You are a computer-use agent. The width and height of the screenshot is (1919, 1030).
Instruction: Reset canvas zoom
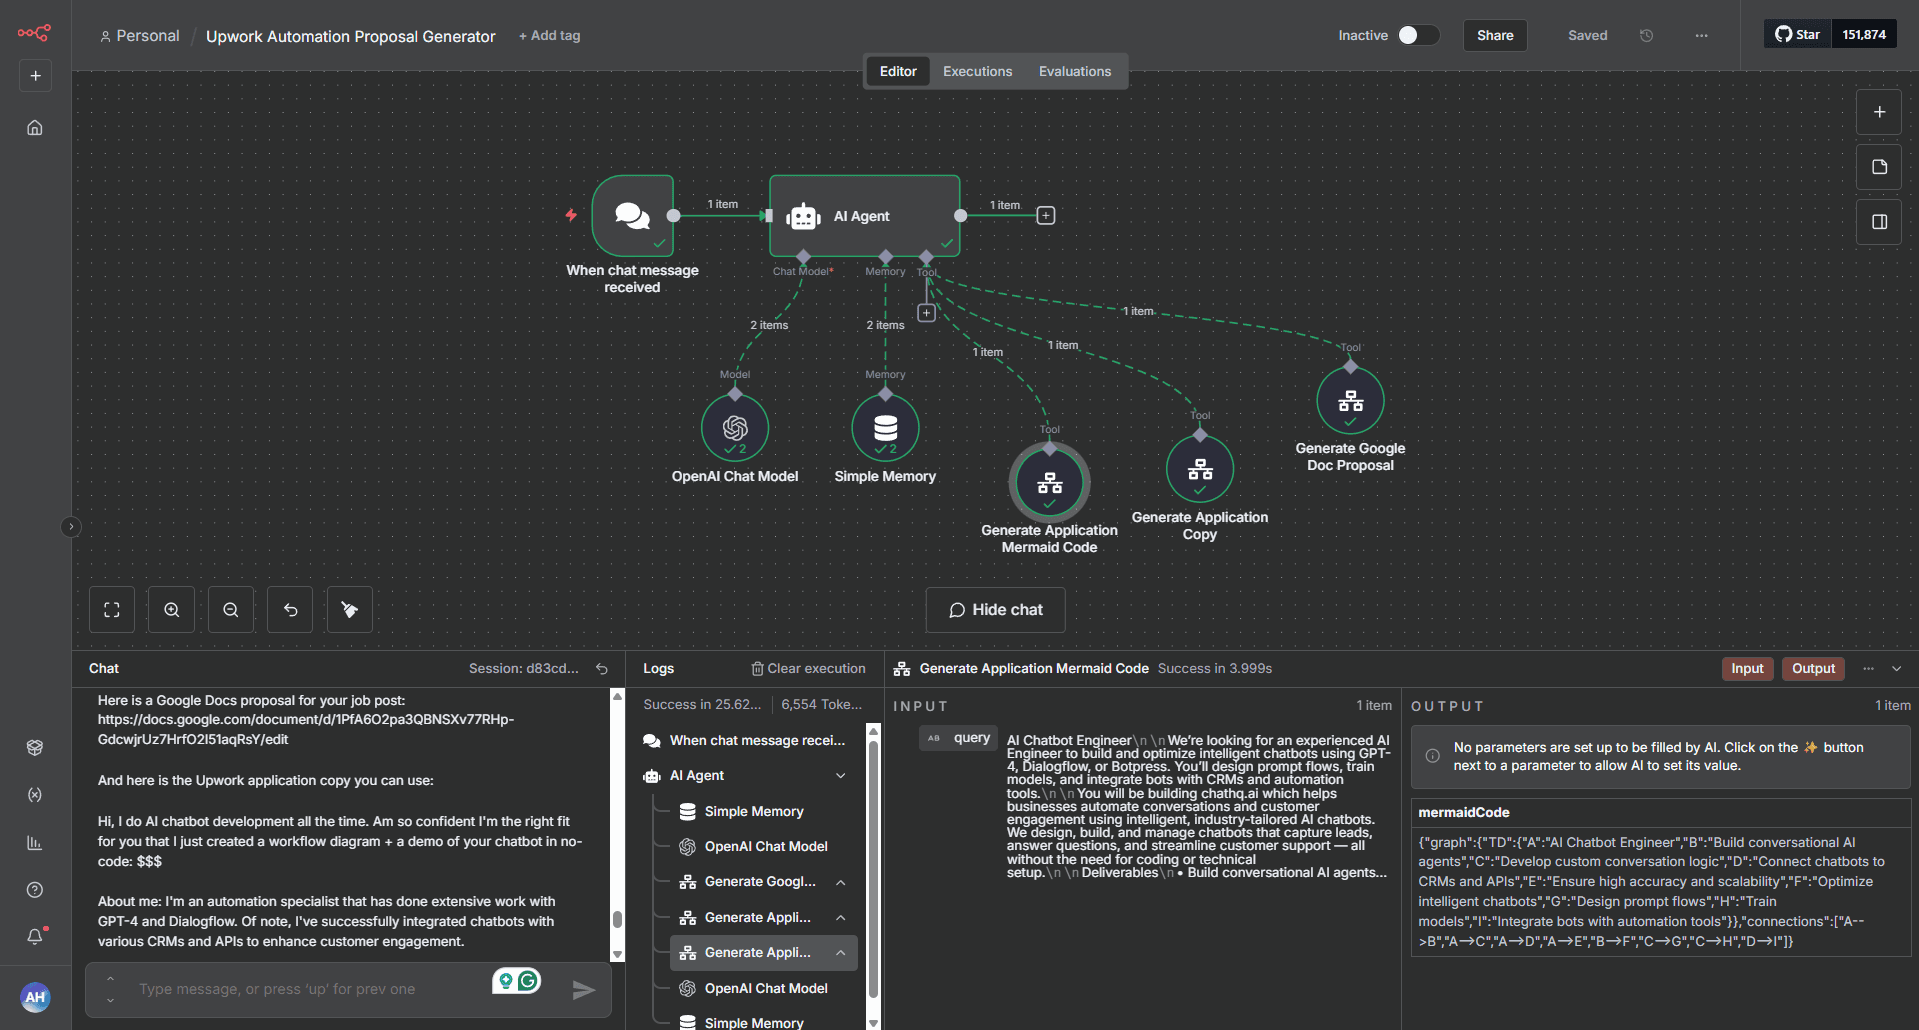[290, 610]
